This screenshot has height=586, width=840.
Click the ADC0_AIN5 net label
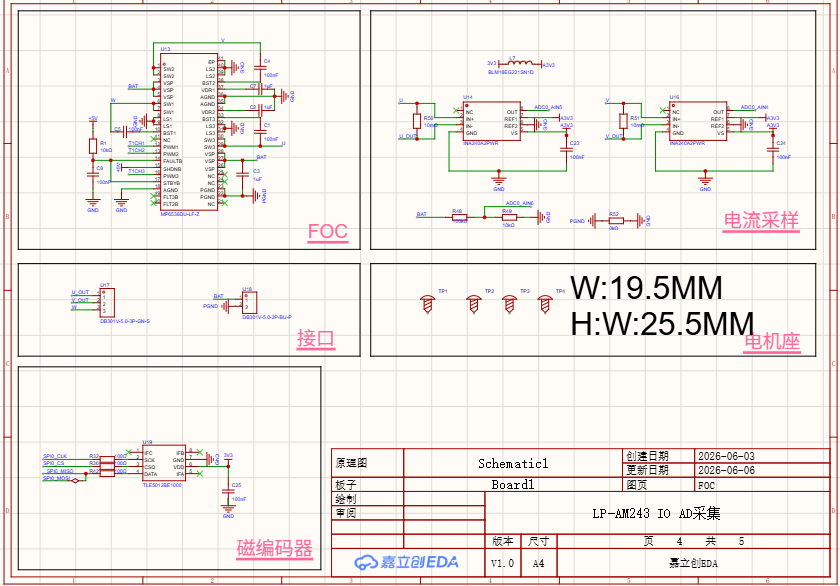(x=548, y=108)
